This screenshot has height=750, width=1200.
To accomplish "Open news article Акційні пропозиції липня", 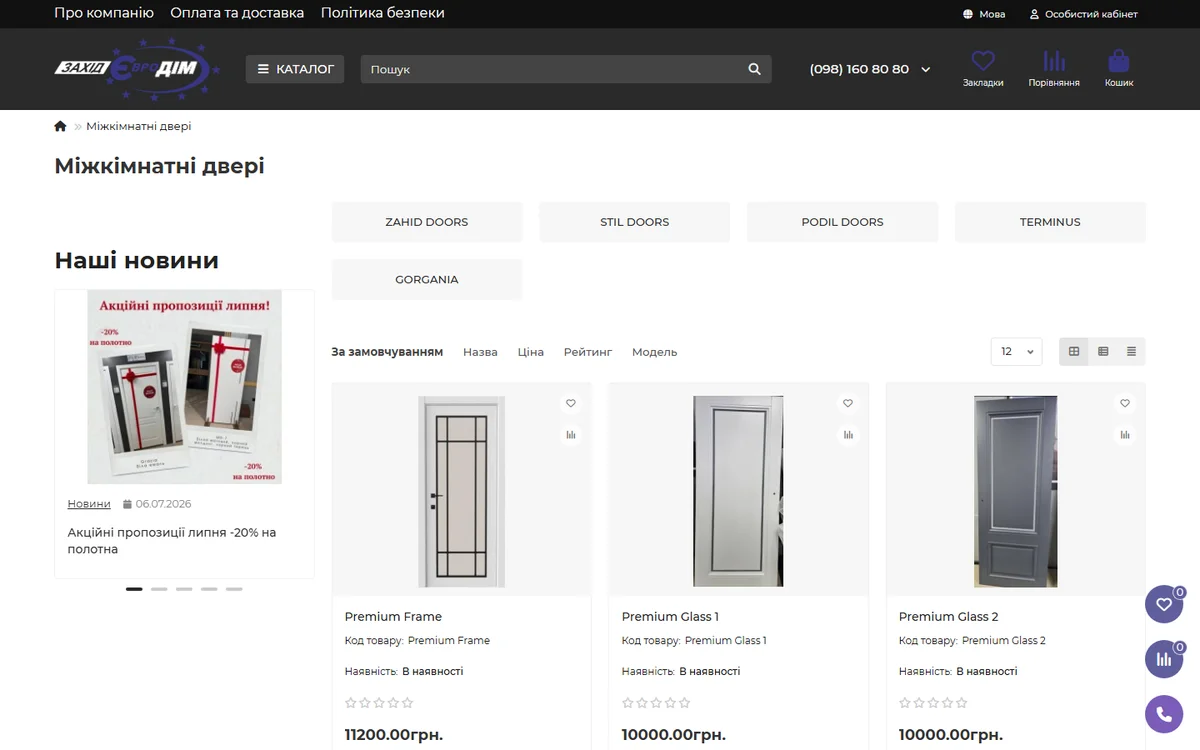I will click(x=172, y=541).
